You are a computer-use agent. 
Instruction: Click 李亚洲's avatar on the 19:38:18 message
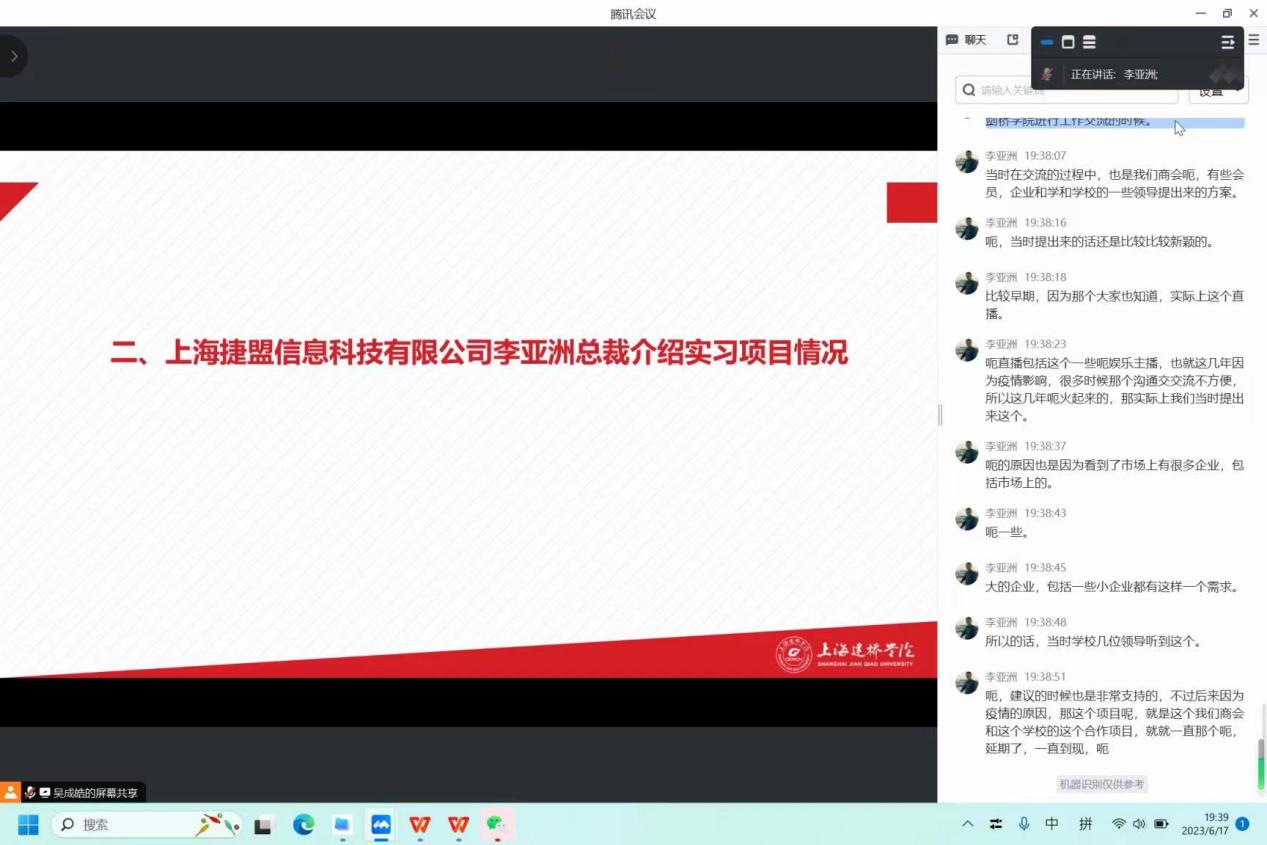(x=967, y=283)
